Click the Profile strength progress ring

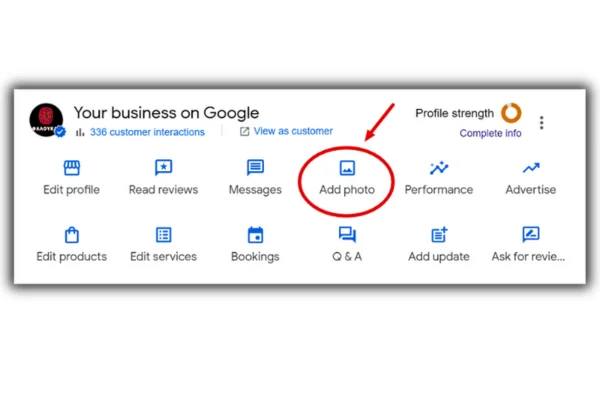(x=510, y=113)
